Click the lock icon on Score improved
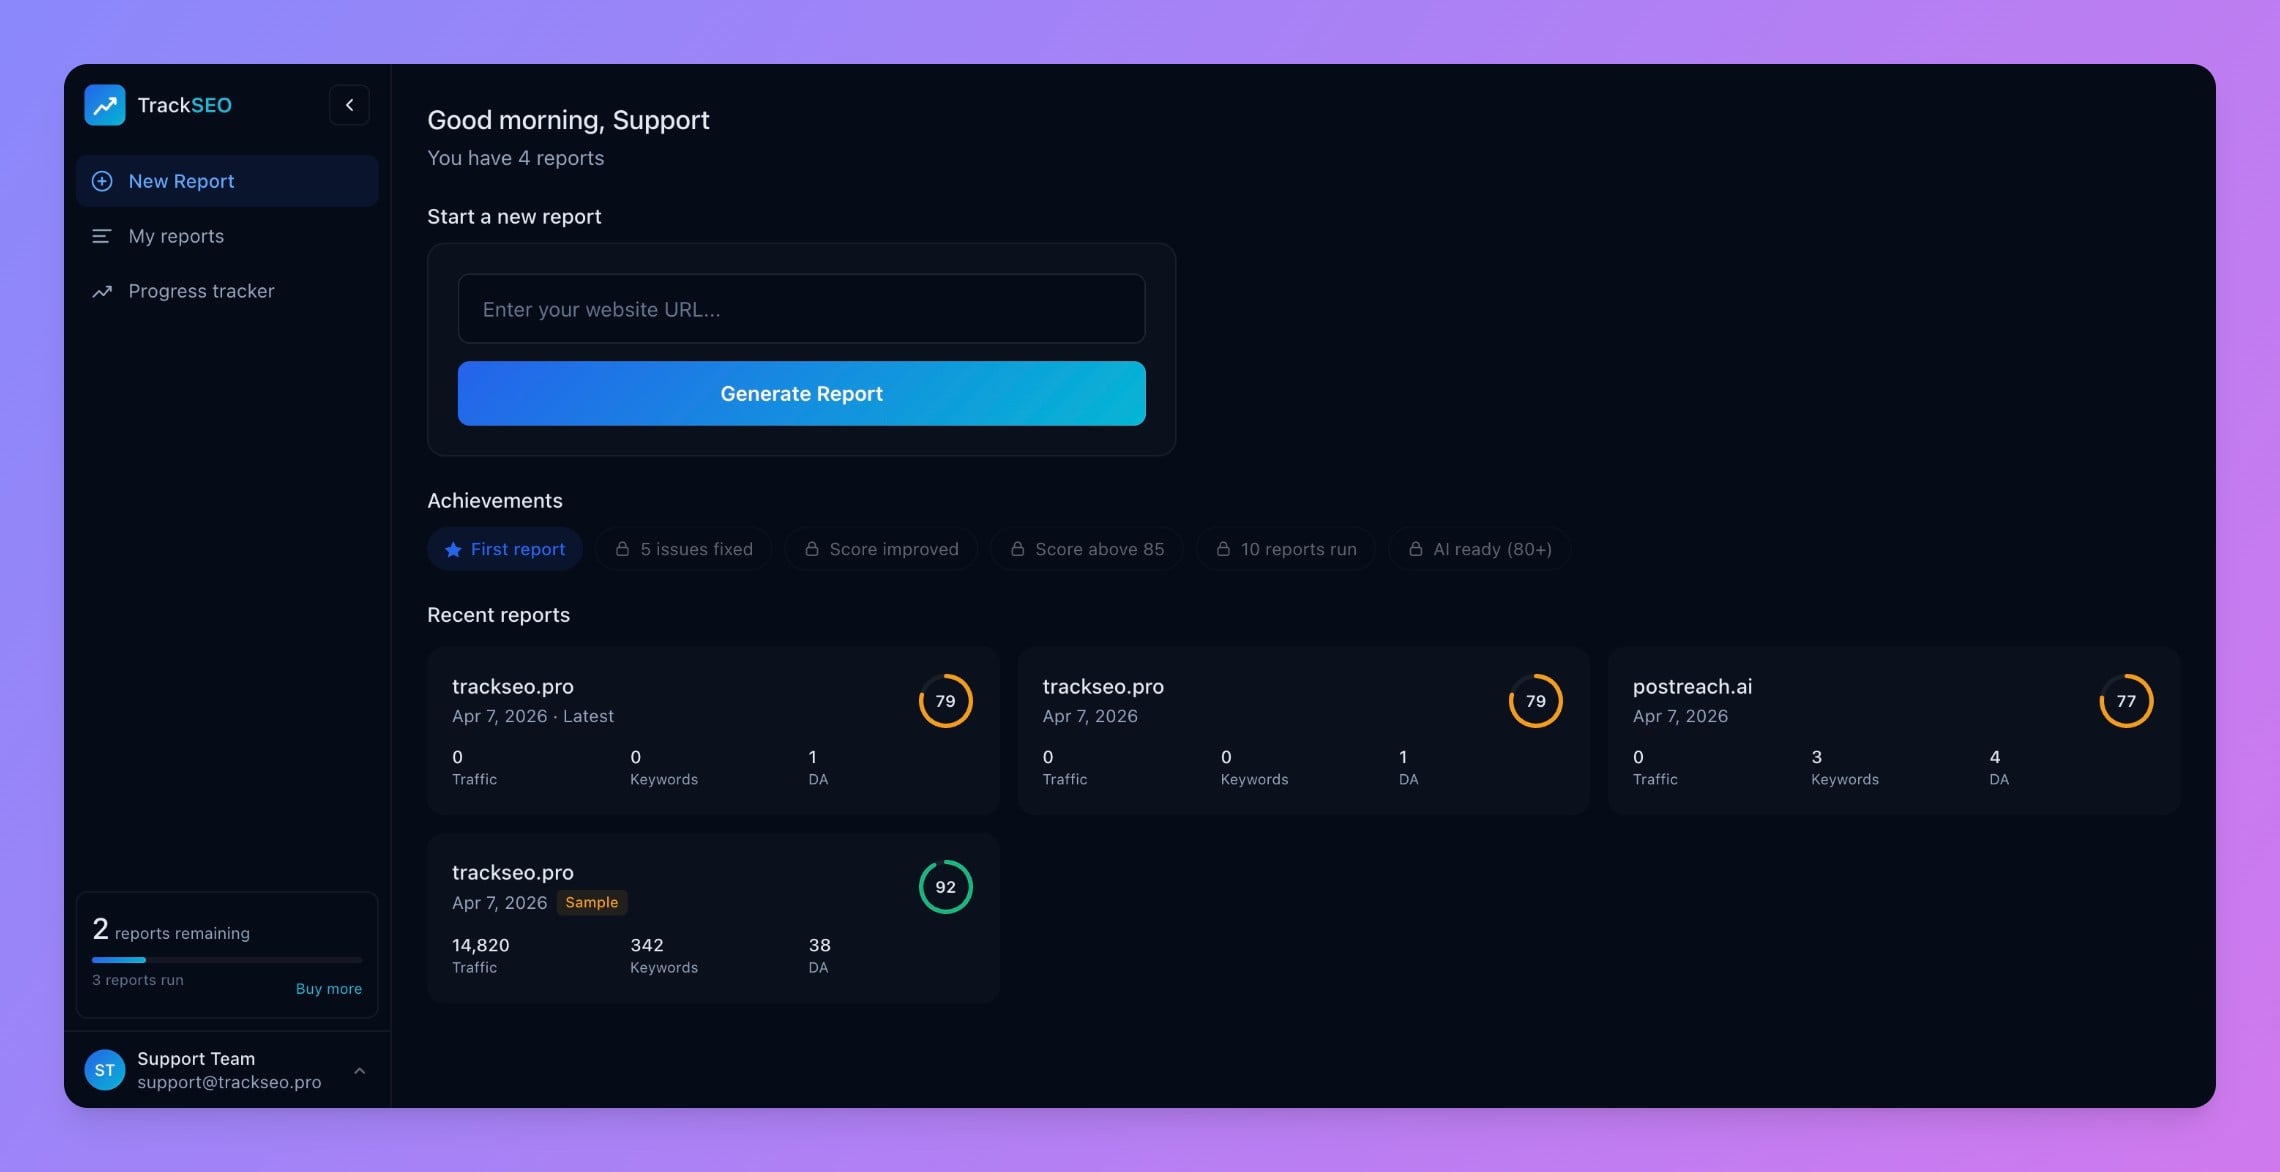 click(812, 549)
